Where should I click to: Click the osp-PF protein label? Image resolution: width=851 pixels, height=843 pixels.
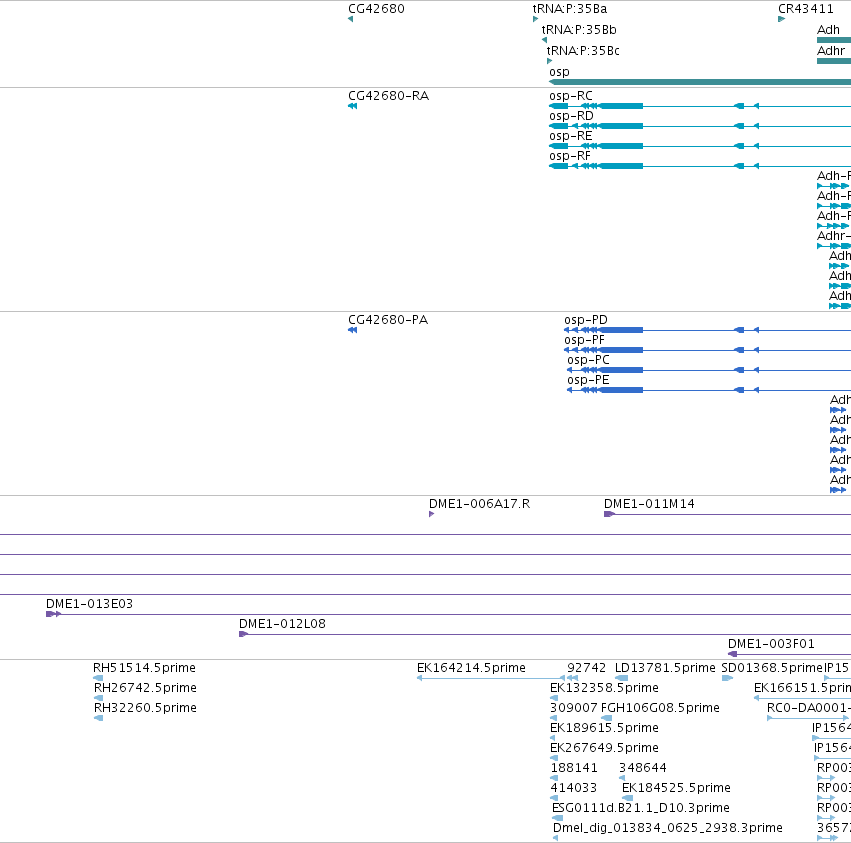point(584,340)
